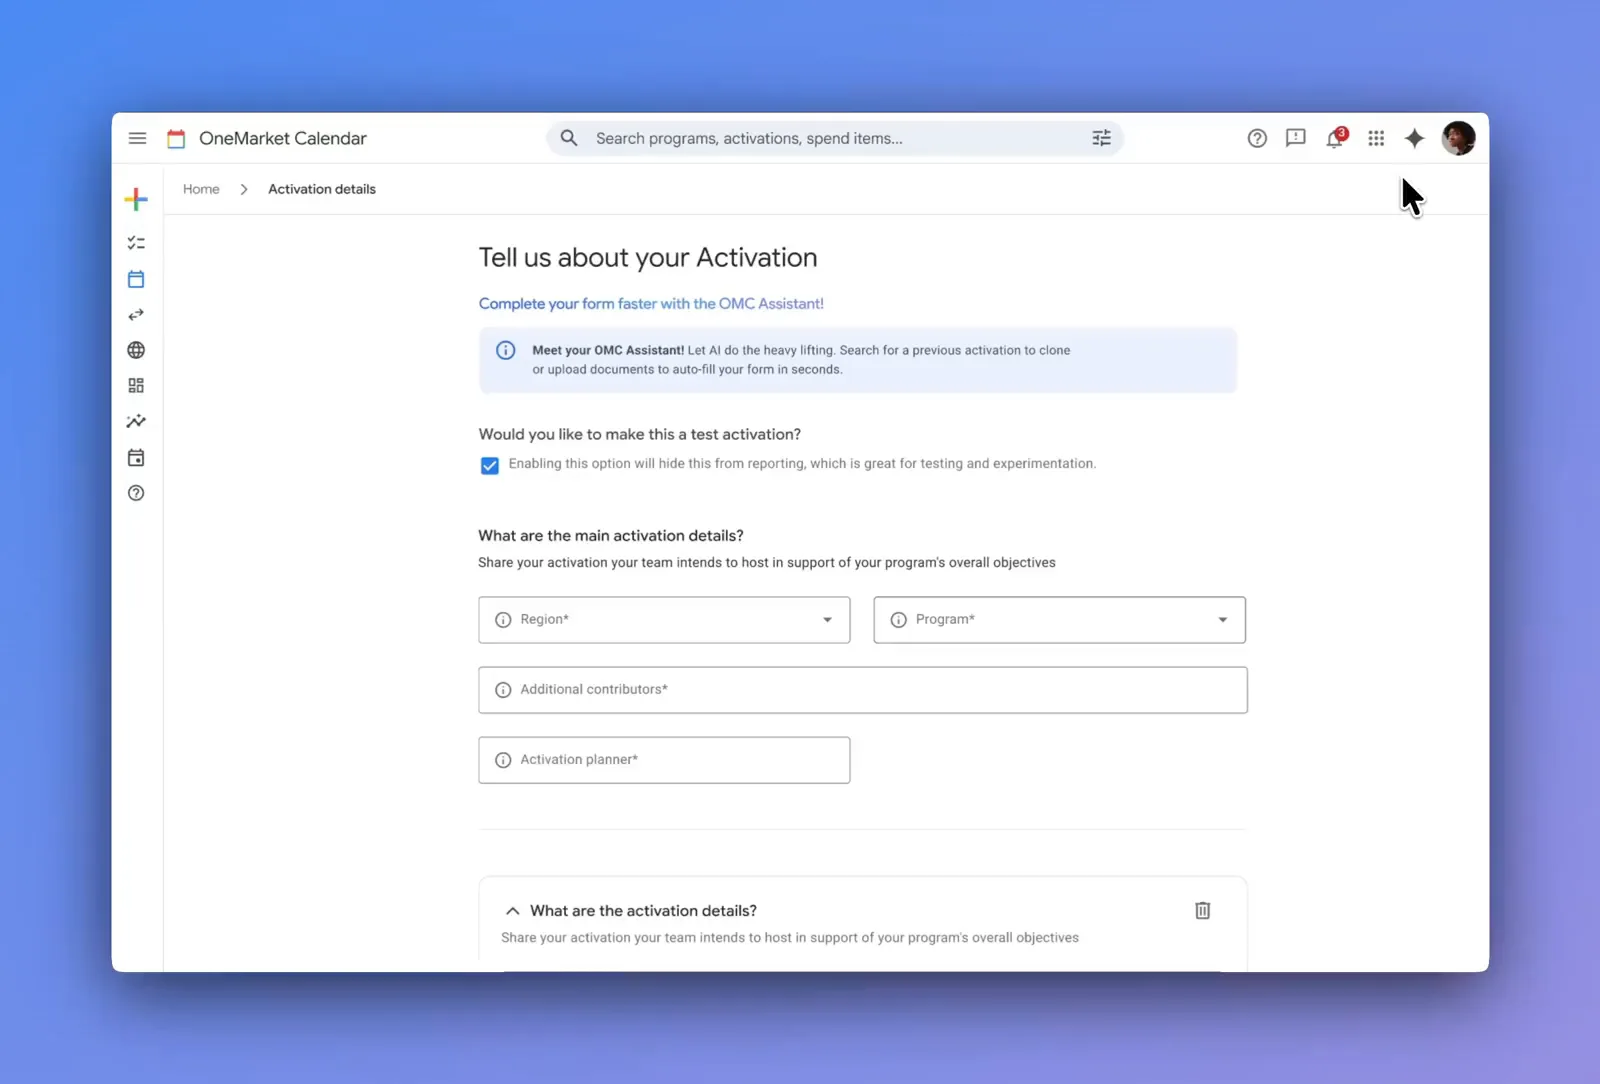Click the Program field info icon
The height and width of the screenshot is (1084, 1600).
[x=899, y=620]
